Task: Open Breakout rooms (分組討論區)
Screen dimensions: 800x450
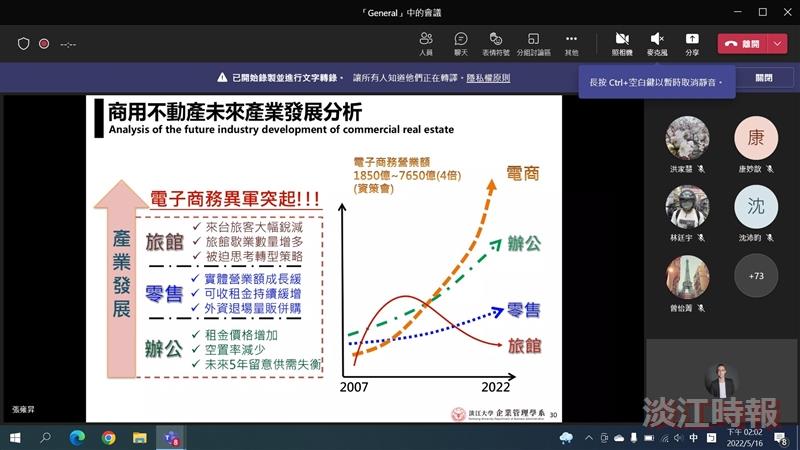Action: [534, 44]
